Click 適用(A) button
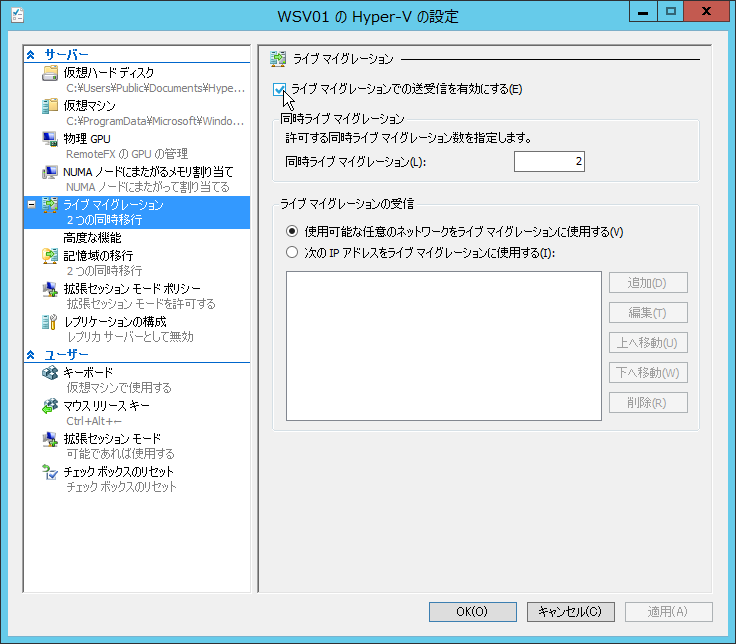Screen dimensions: 736x644 tap(668, 612)
